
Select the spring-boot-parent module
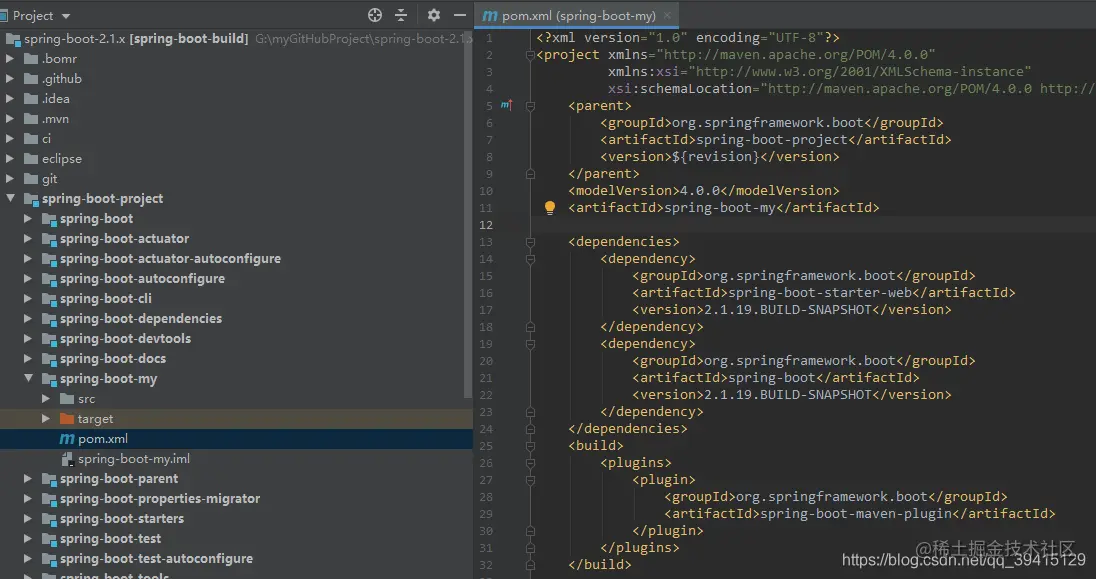(x=119, y=478)
